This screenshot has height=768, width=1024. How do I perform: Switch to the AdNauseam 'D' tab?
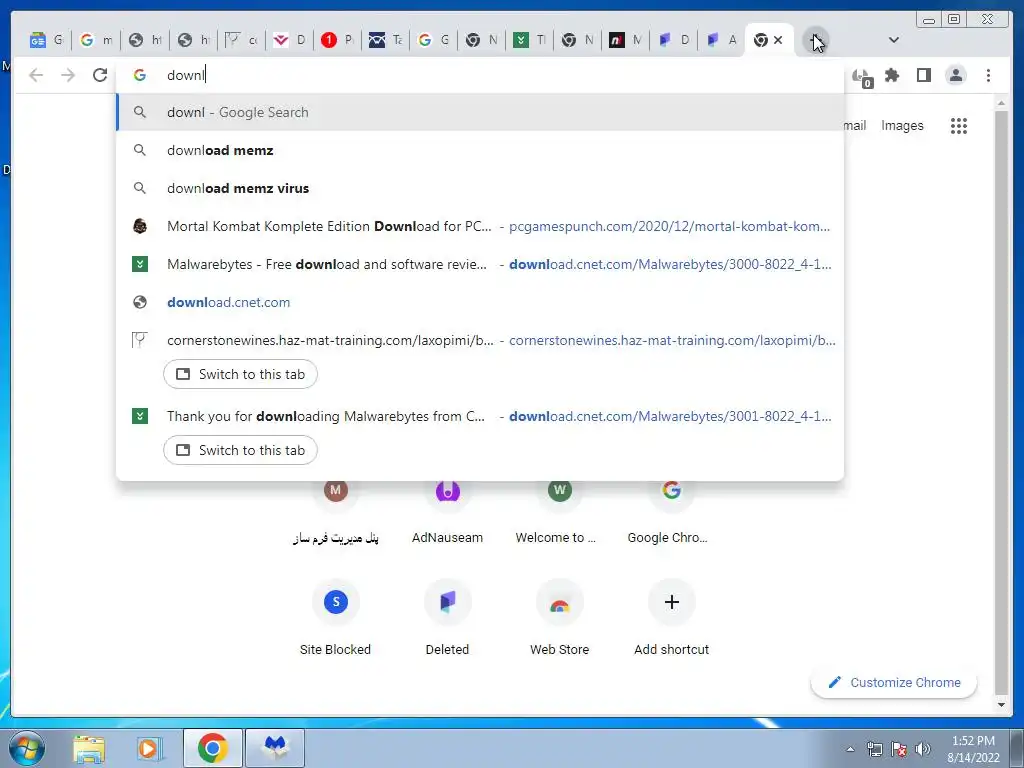(x=673, y=40)
